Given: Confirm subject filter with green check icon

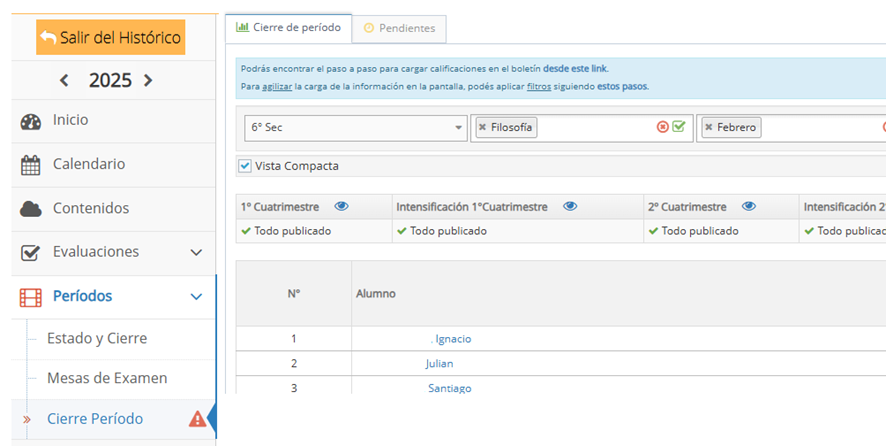Looking at the screenshot, I should 679,127.
